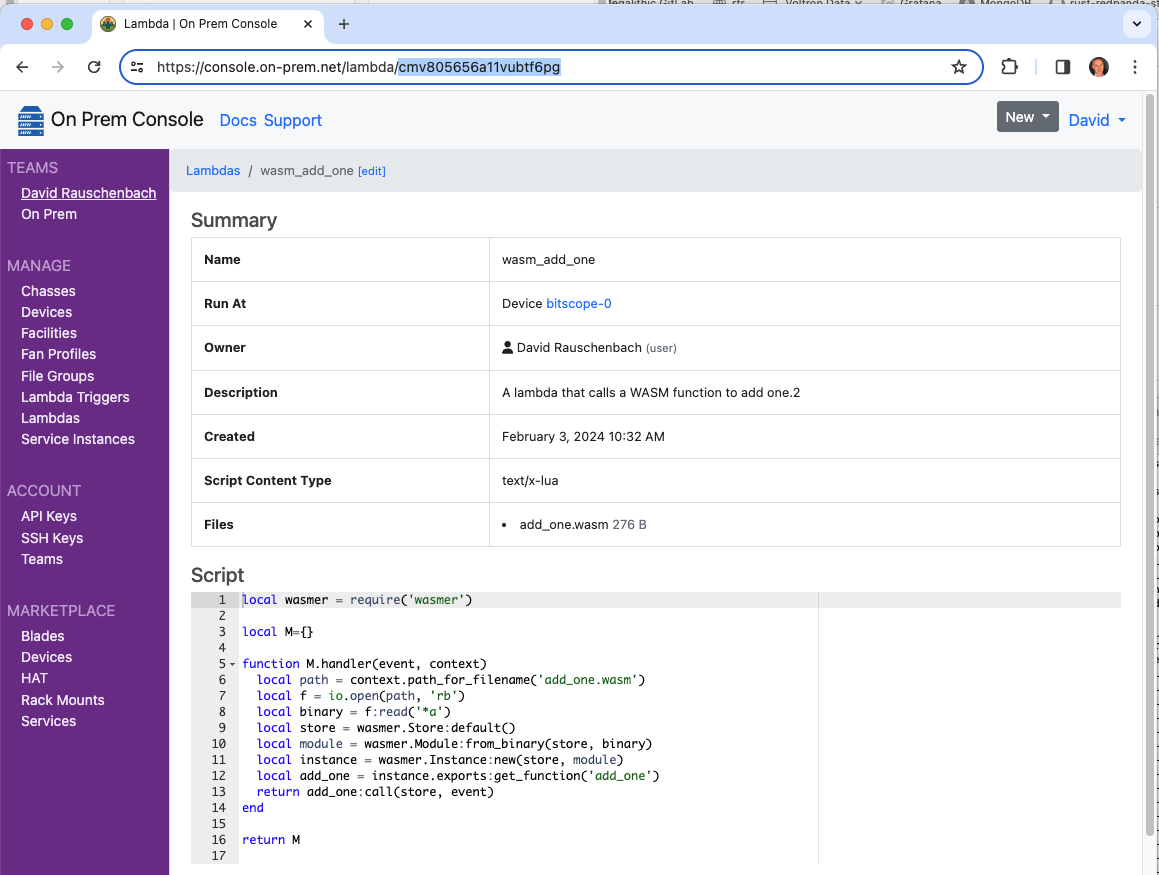Click script line 1 requiring wasmer
The image size is (1159, 875).
pos(357,600)
